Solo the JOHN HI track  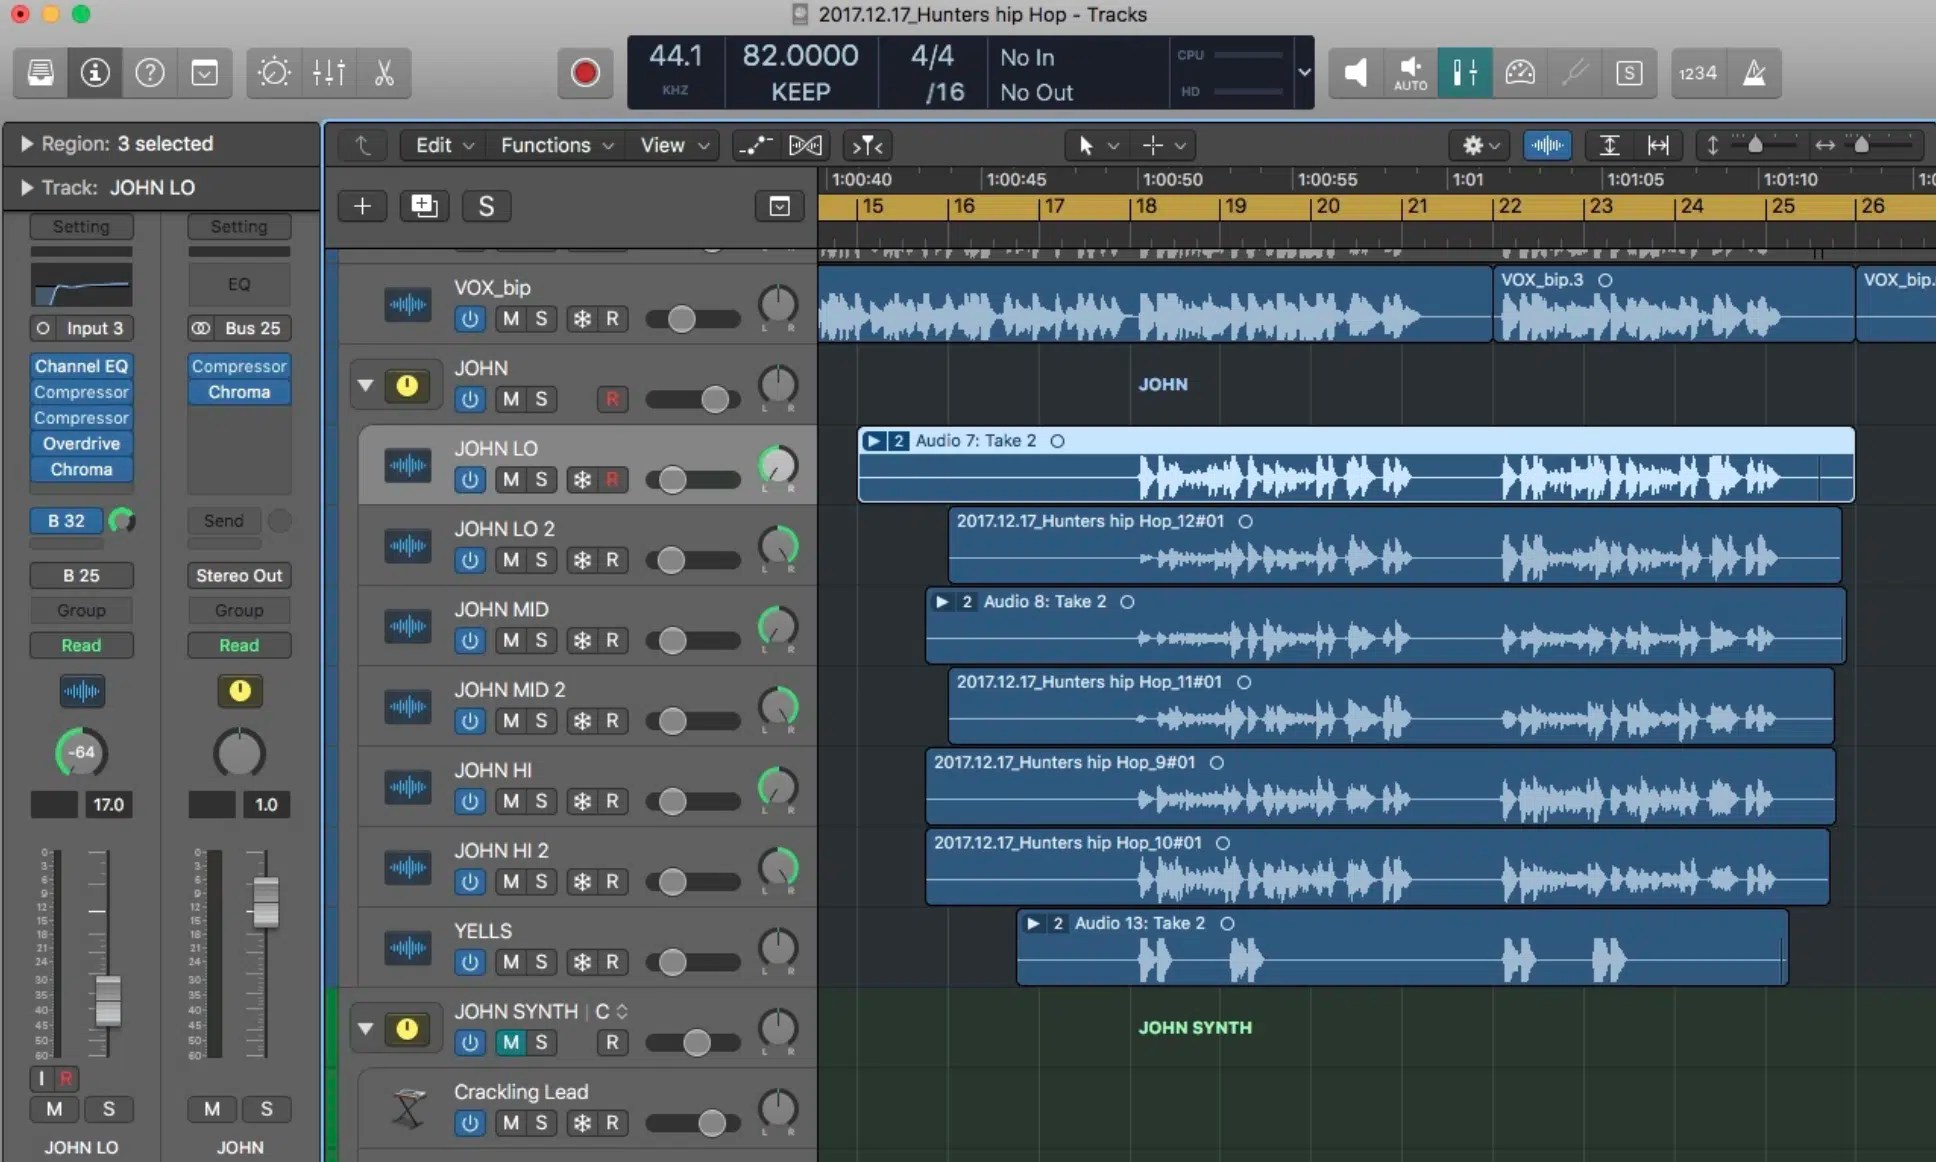(541, 801)
